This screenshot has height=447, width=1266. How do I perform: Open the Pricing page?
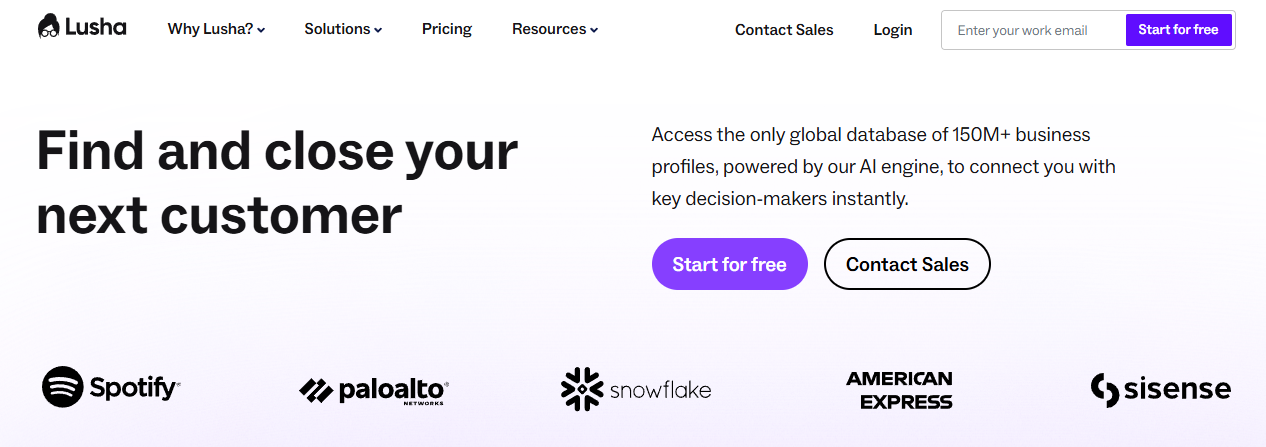coord(447,30)
